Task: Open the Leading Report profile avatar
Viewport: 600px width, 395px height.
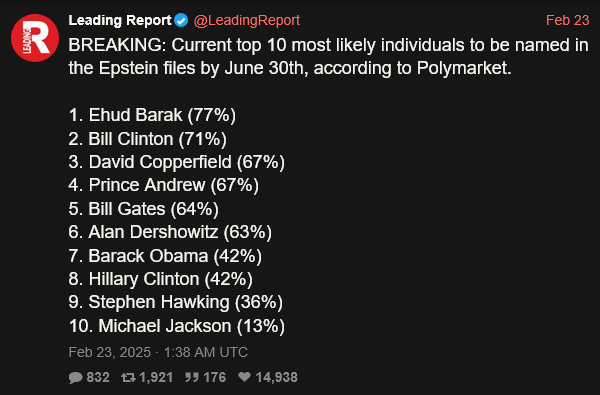Action: tap(35, 38)
